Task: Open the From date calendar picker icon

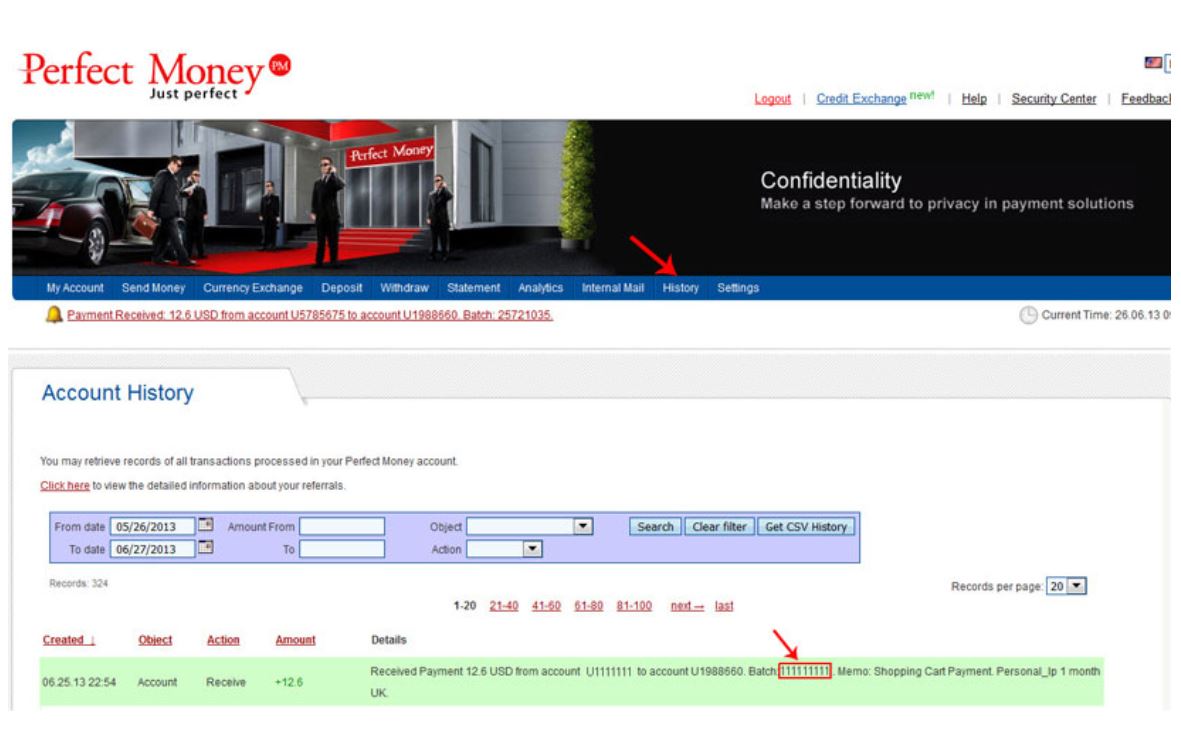Action: pos(205,525)
